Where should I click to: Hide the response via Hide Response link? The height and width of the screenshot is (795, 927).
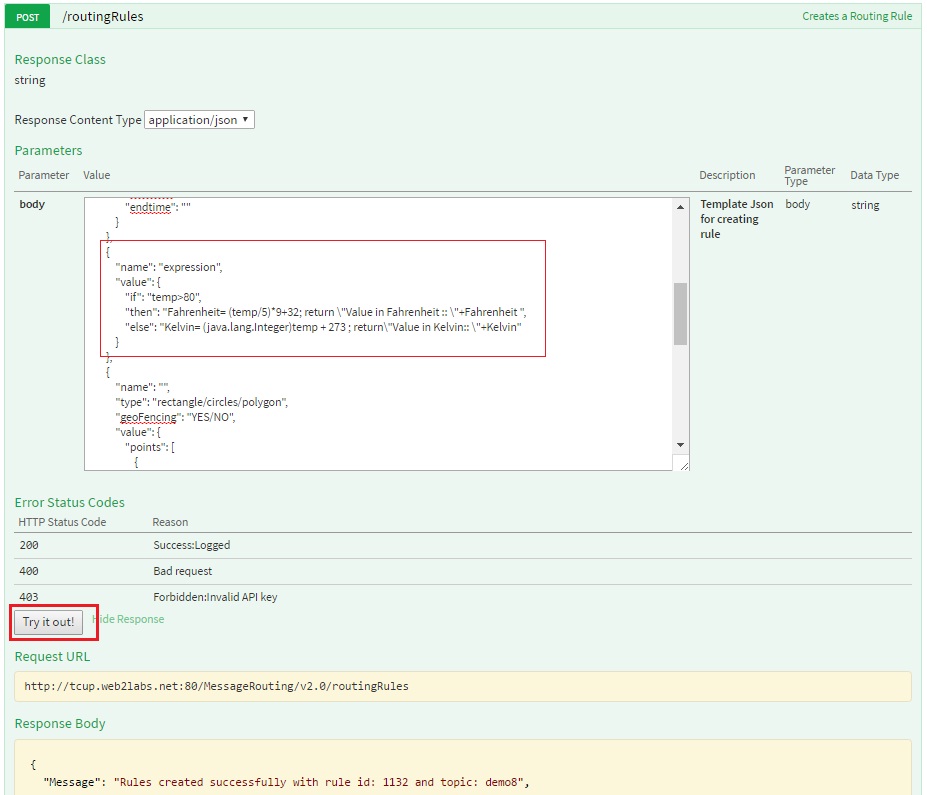[x=128, y=619]
